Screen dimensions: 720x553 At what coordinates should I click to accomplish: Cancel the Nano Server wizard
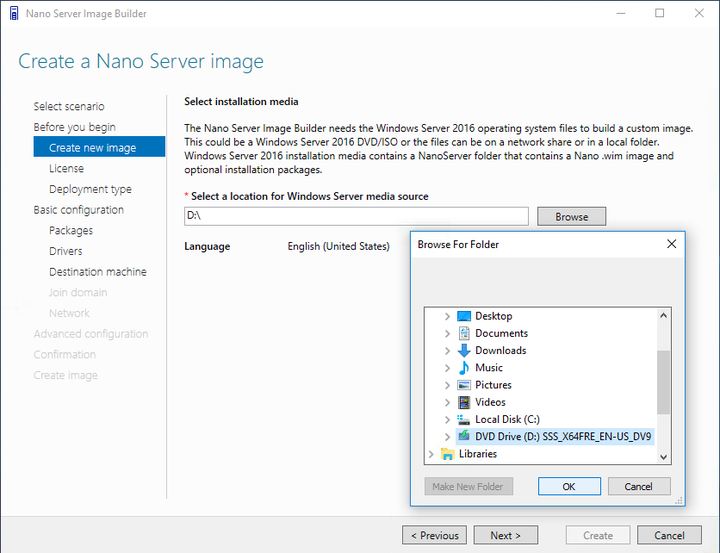coord(669,535)
